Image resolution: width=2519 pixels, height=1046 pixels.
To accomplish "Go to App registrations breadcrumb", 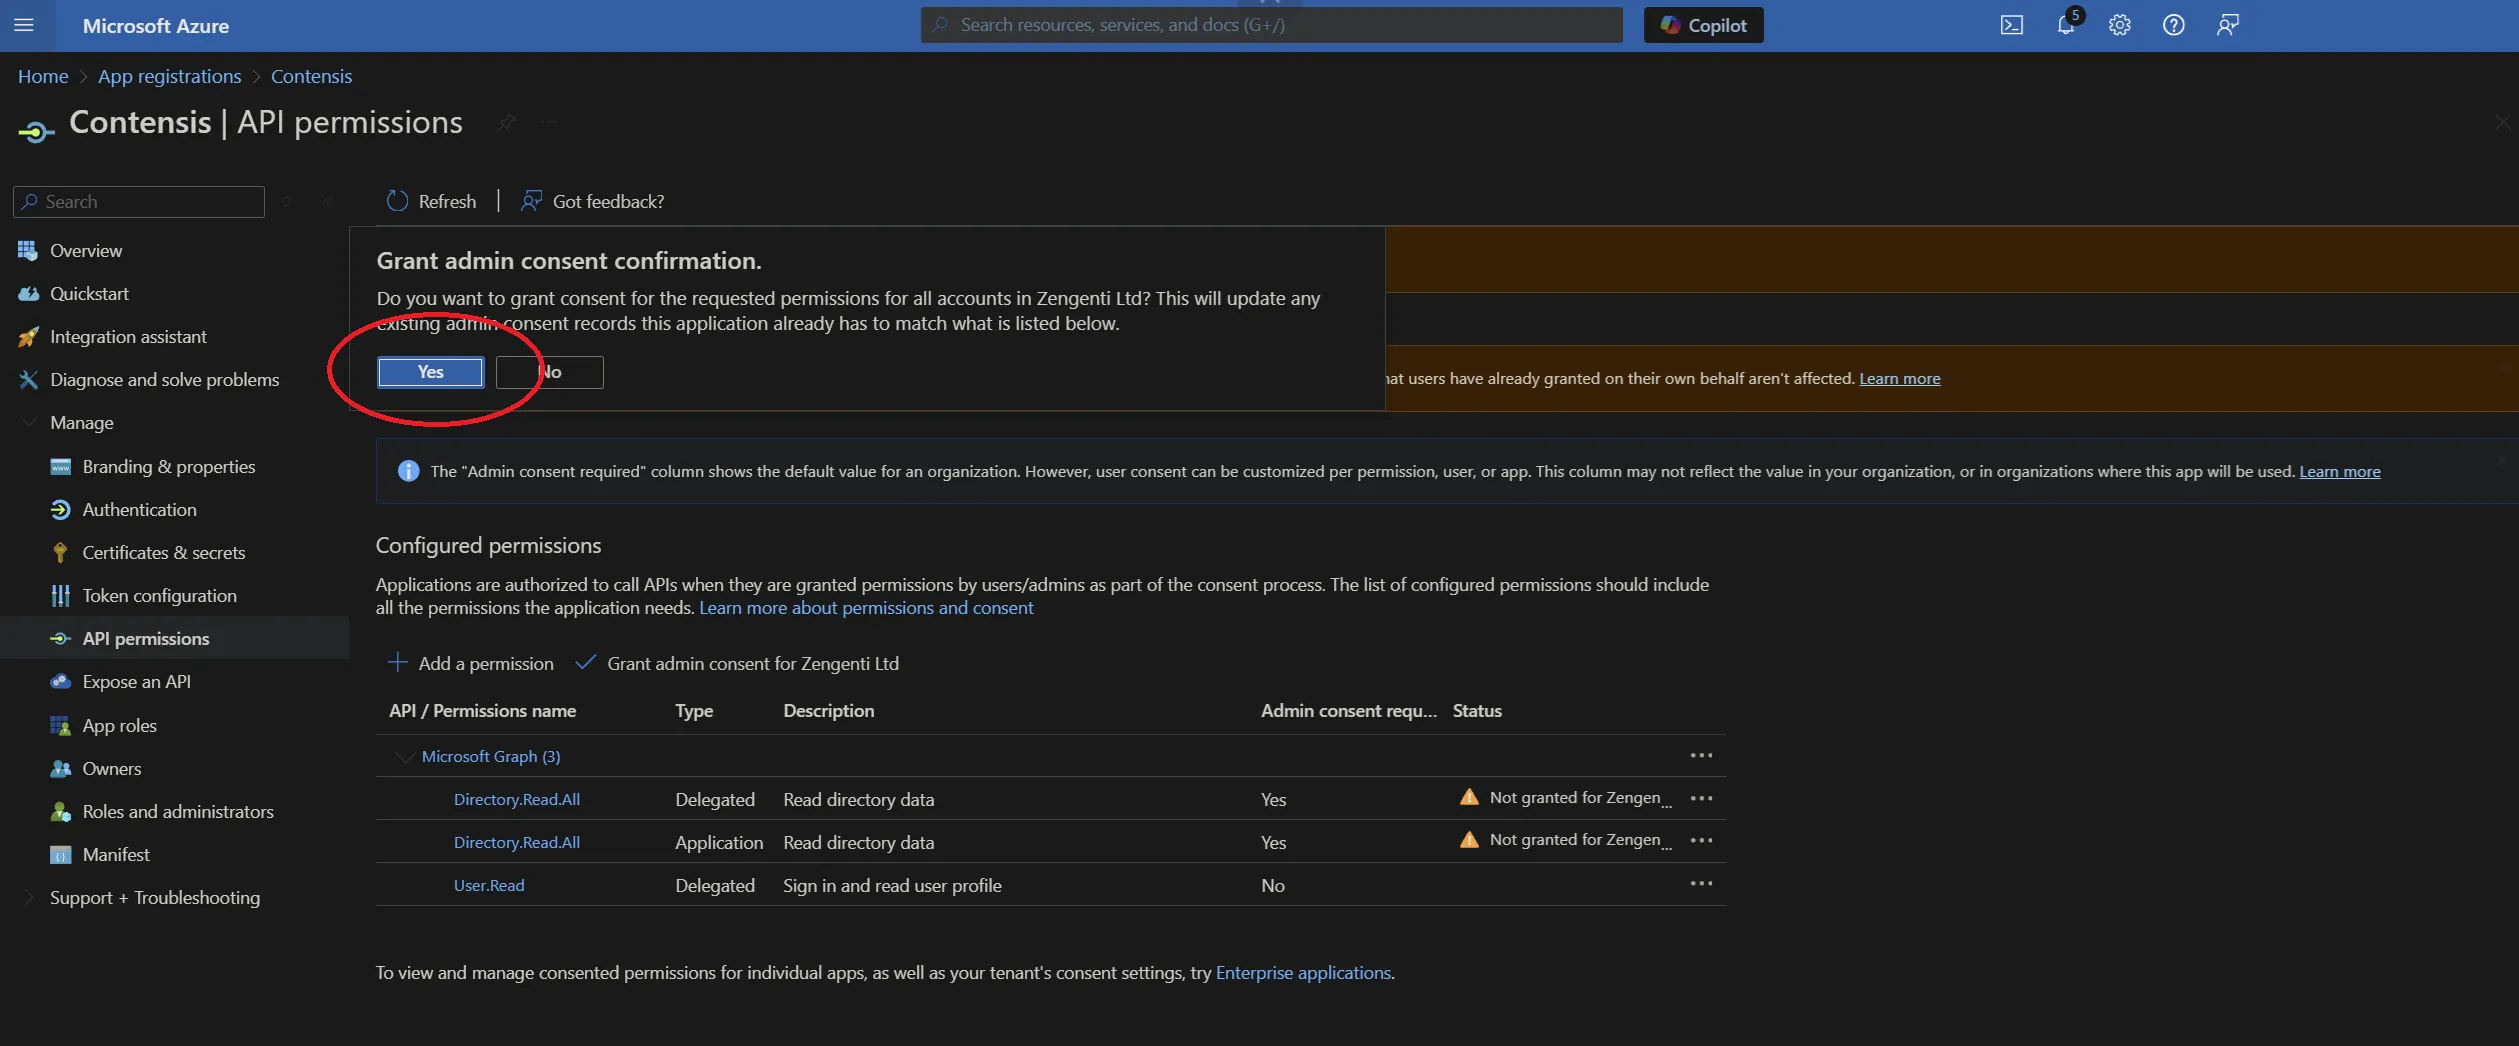I will pos(169,76).
